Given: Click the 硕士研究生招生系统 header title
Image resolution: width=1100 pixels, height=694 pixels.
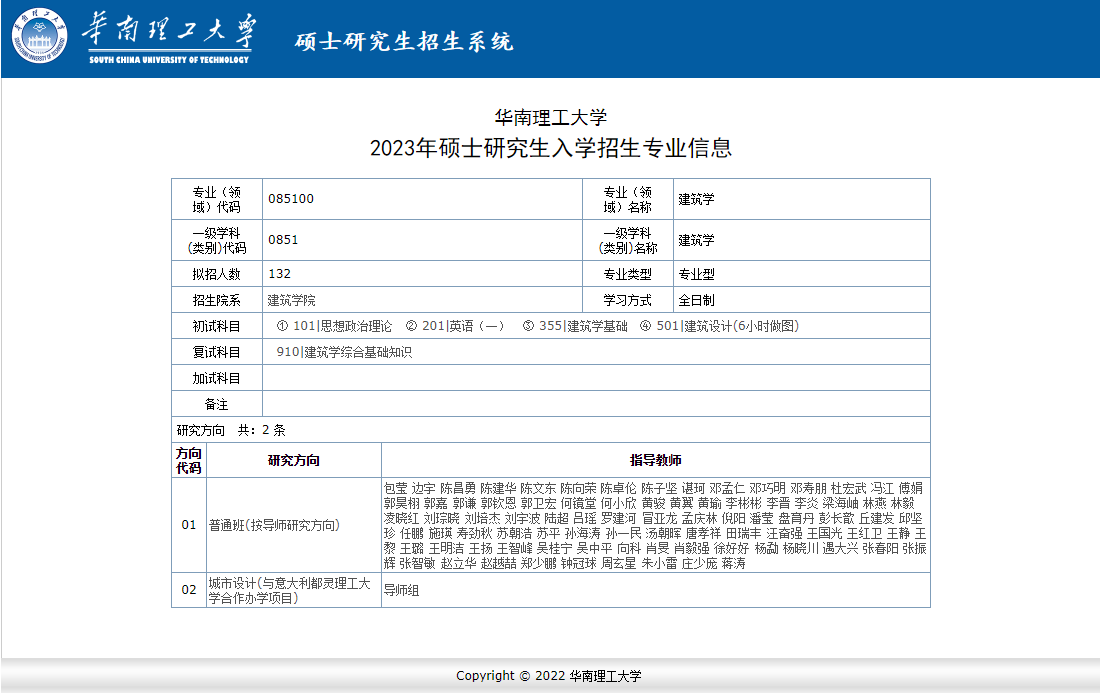Looking at the screenshot, I should coord(404,42).
